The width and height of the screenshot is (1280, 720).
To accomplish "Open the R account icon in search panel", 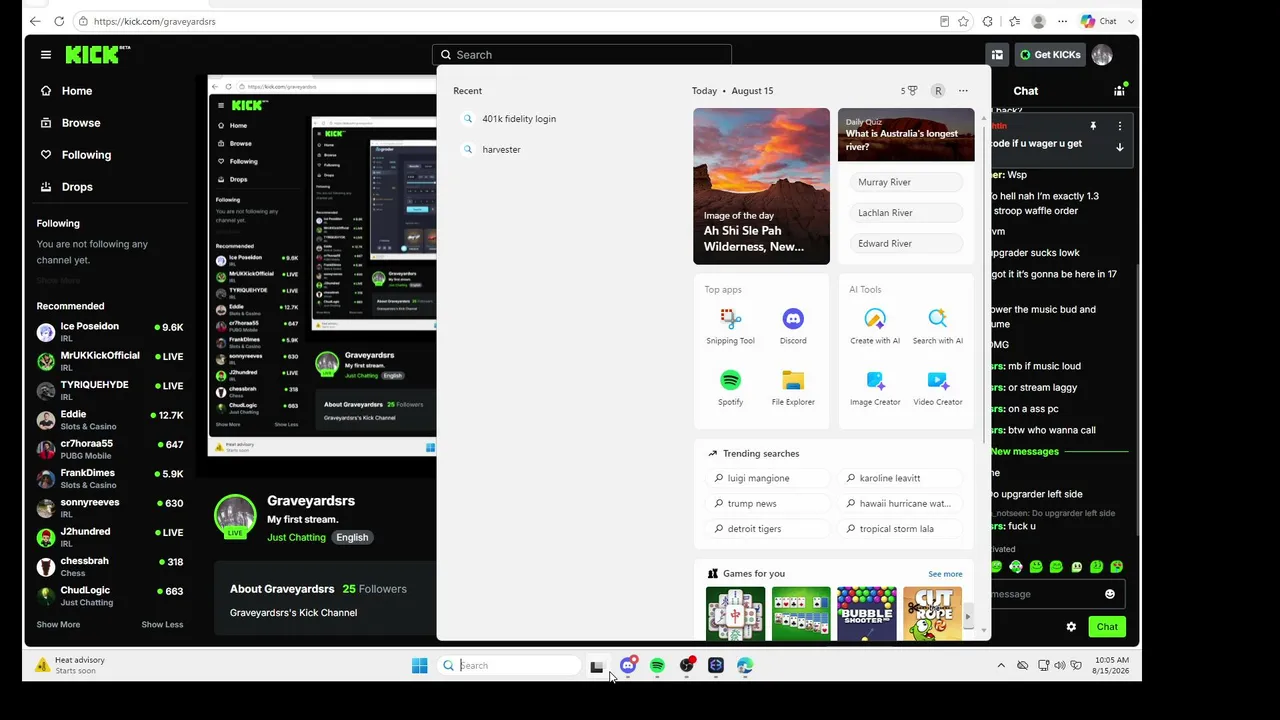I will point(938,91).
